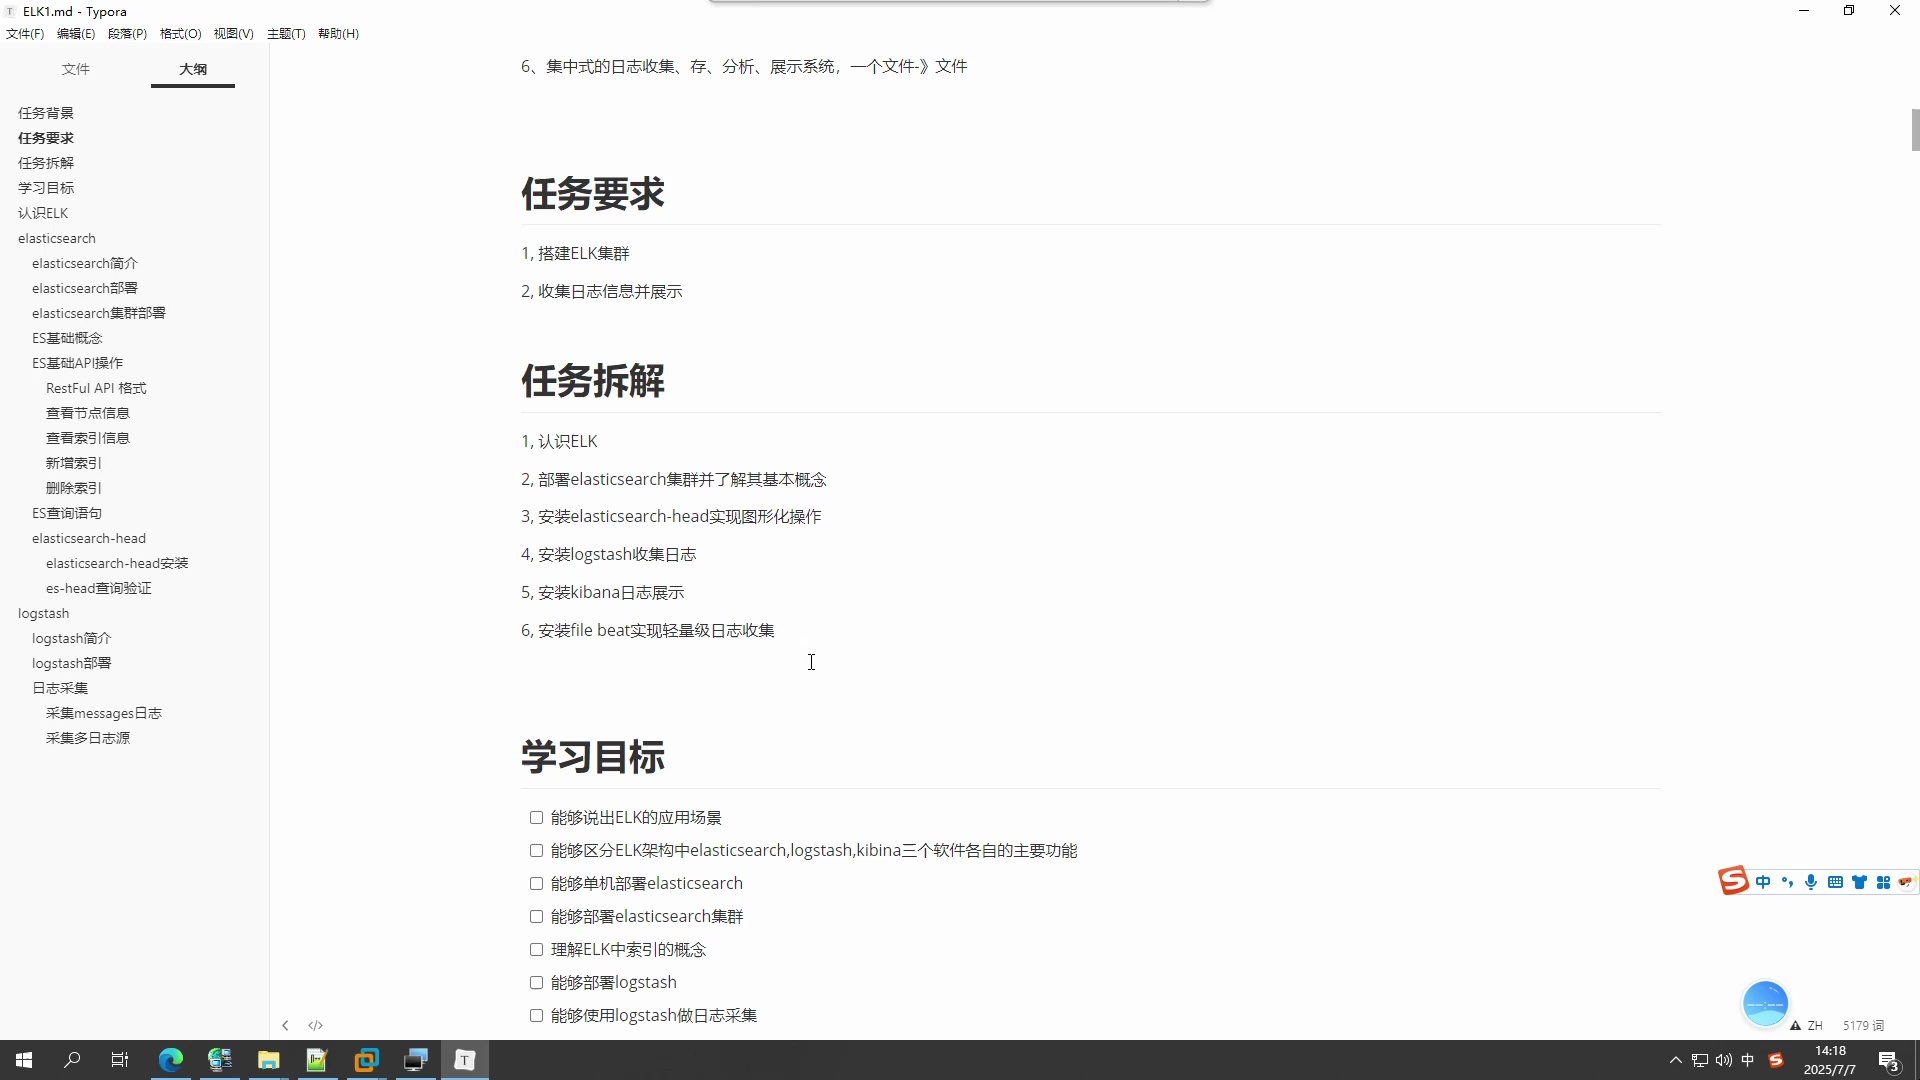Click the blue floating assistant ball
Screen dimensions: 1920x1080
pos(1765,1003)
